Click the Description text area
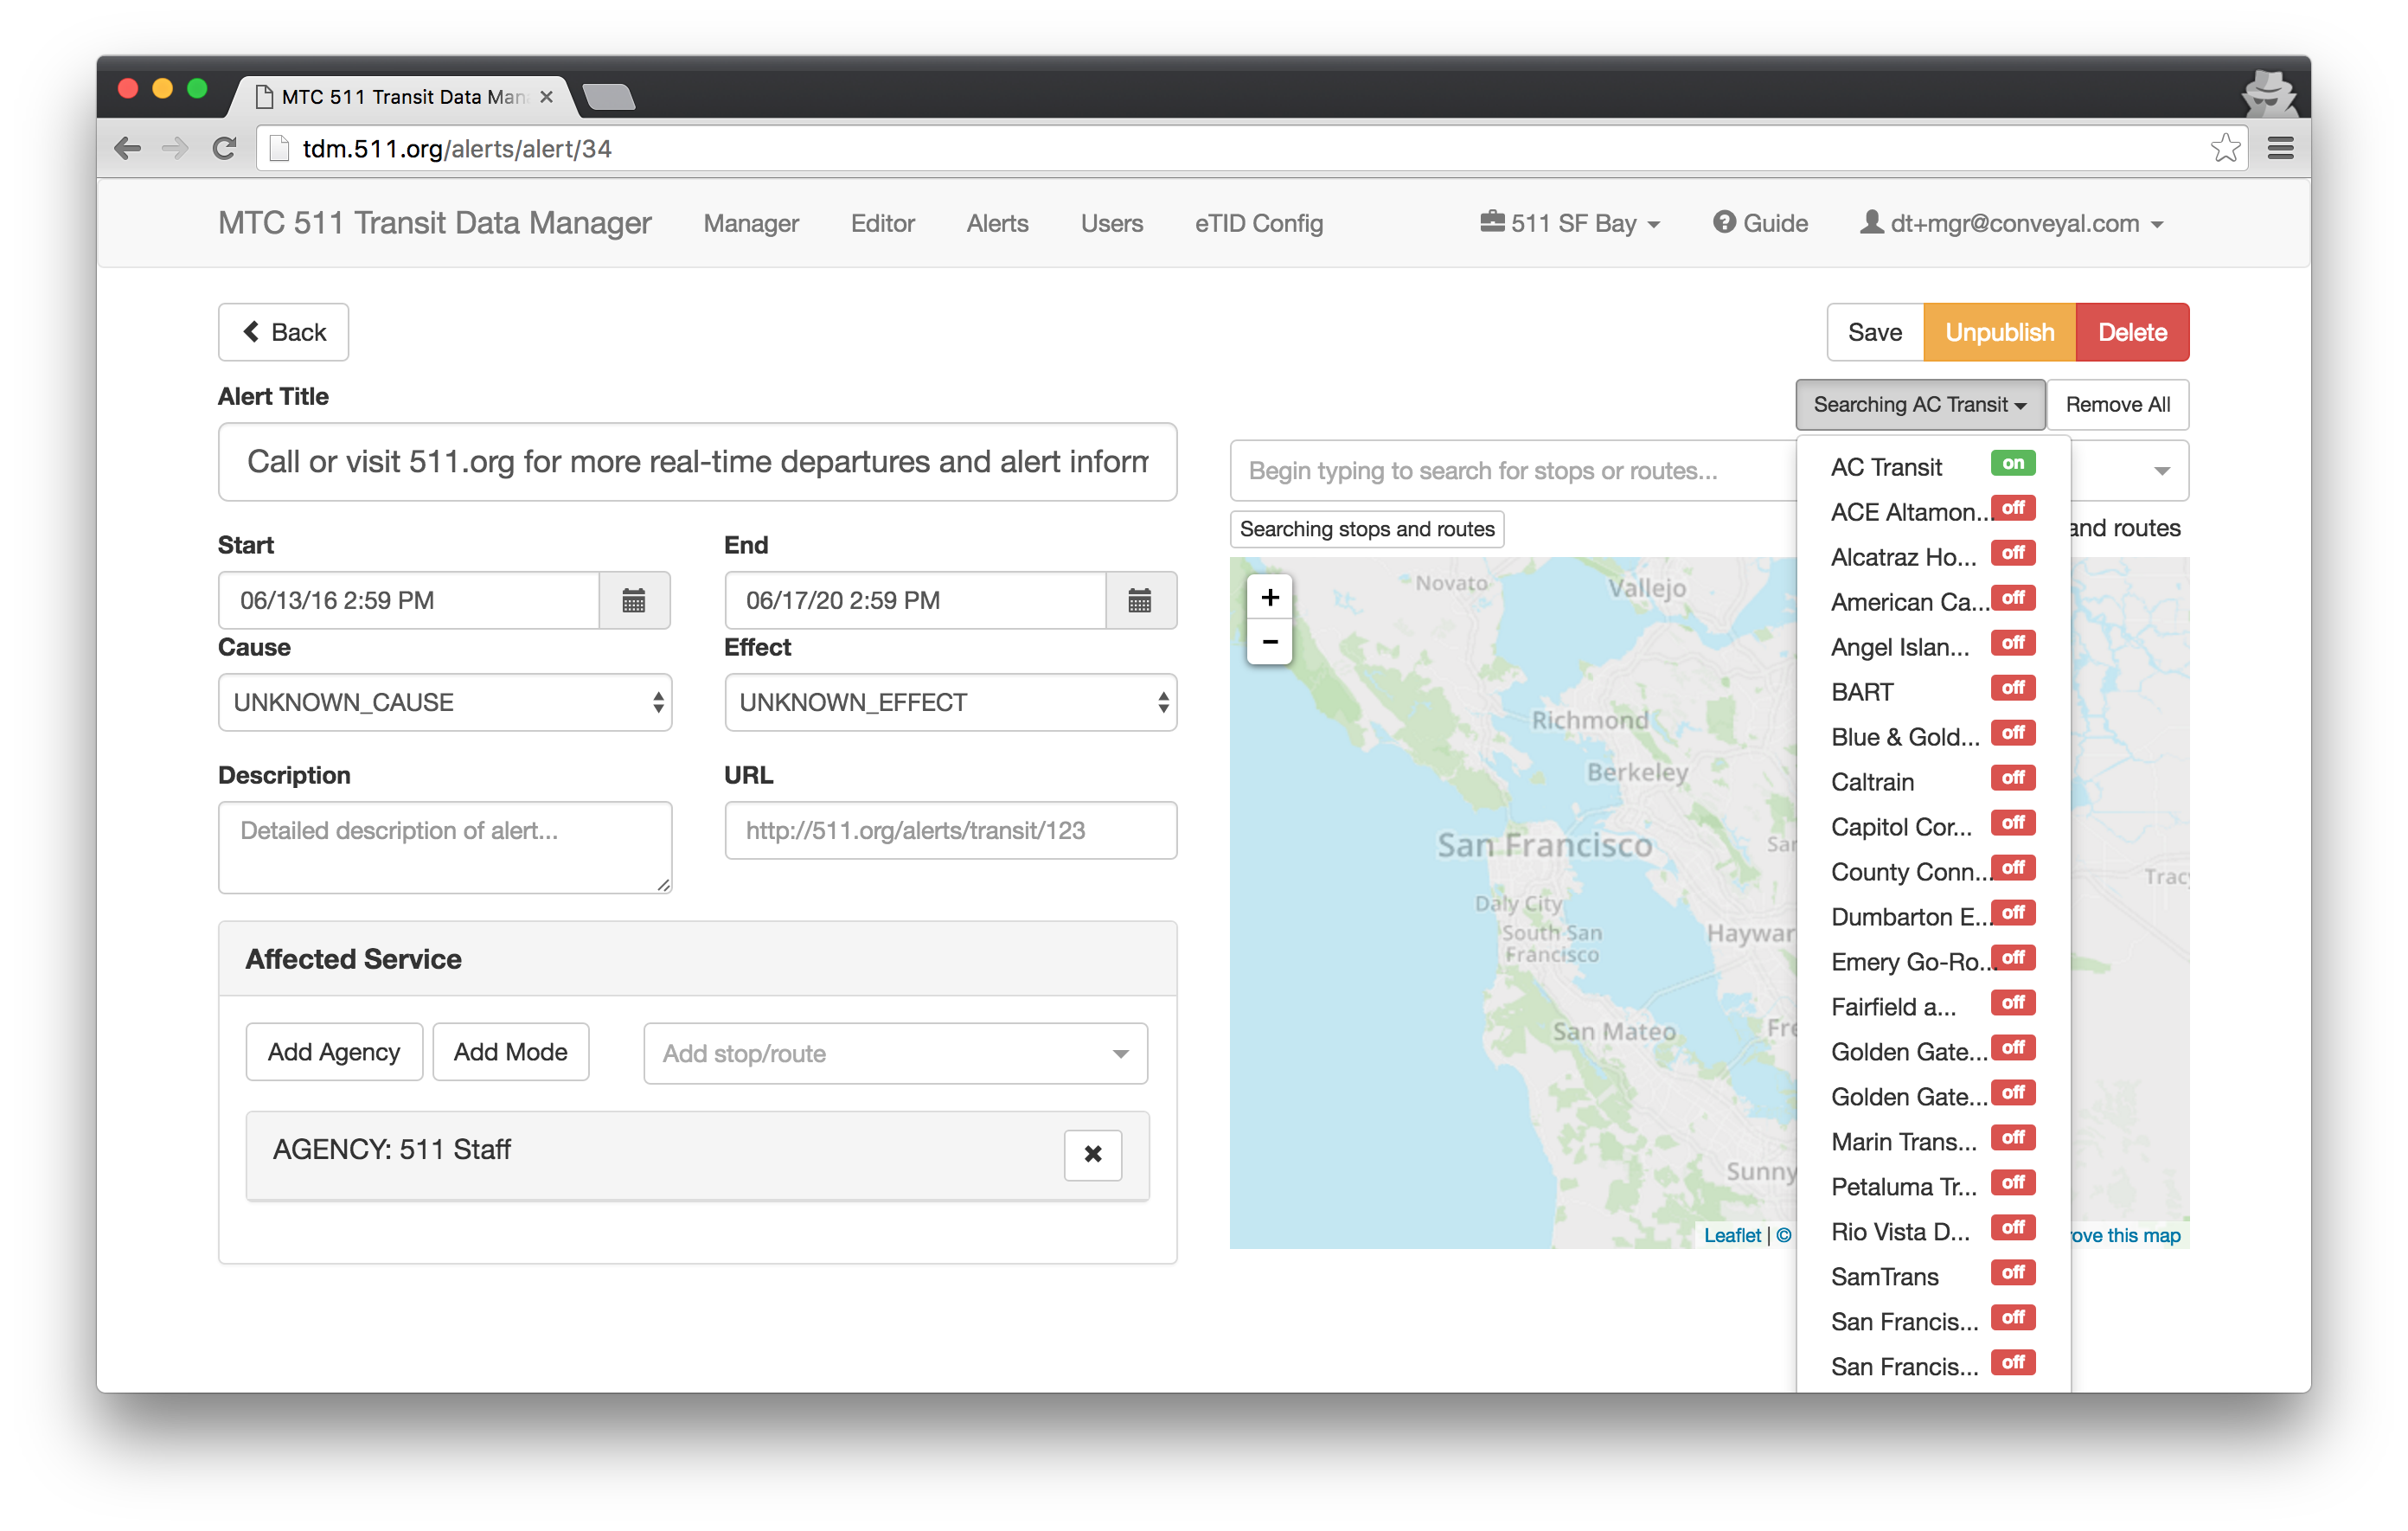The height and width of the screenshot is (1531, 2408). [445, 847]
